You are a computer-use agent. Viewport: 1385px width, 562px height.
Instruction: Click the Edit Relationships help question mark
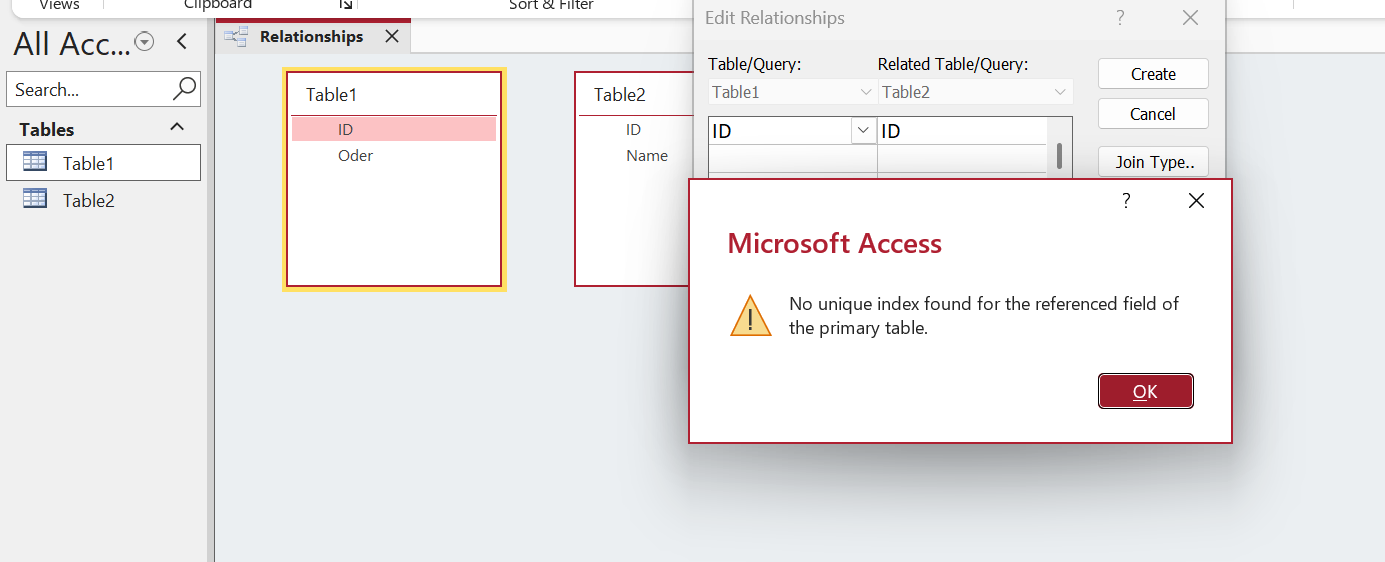[x=1120, y=18]
